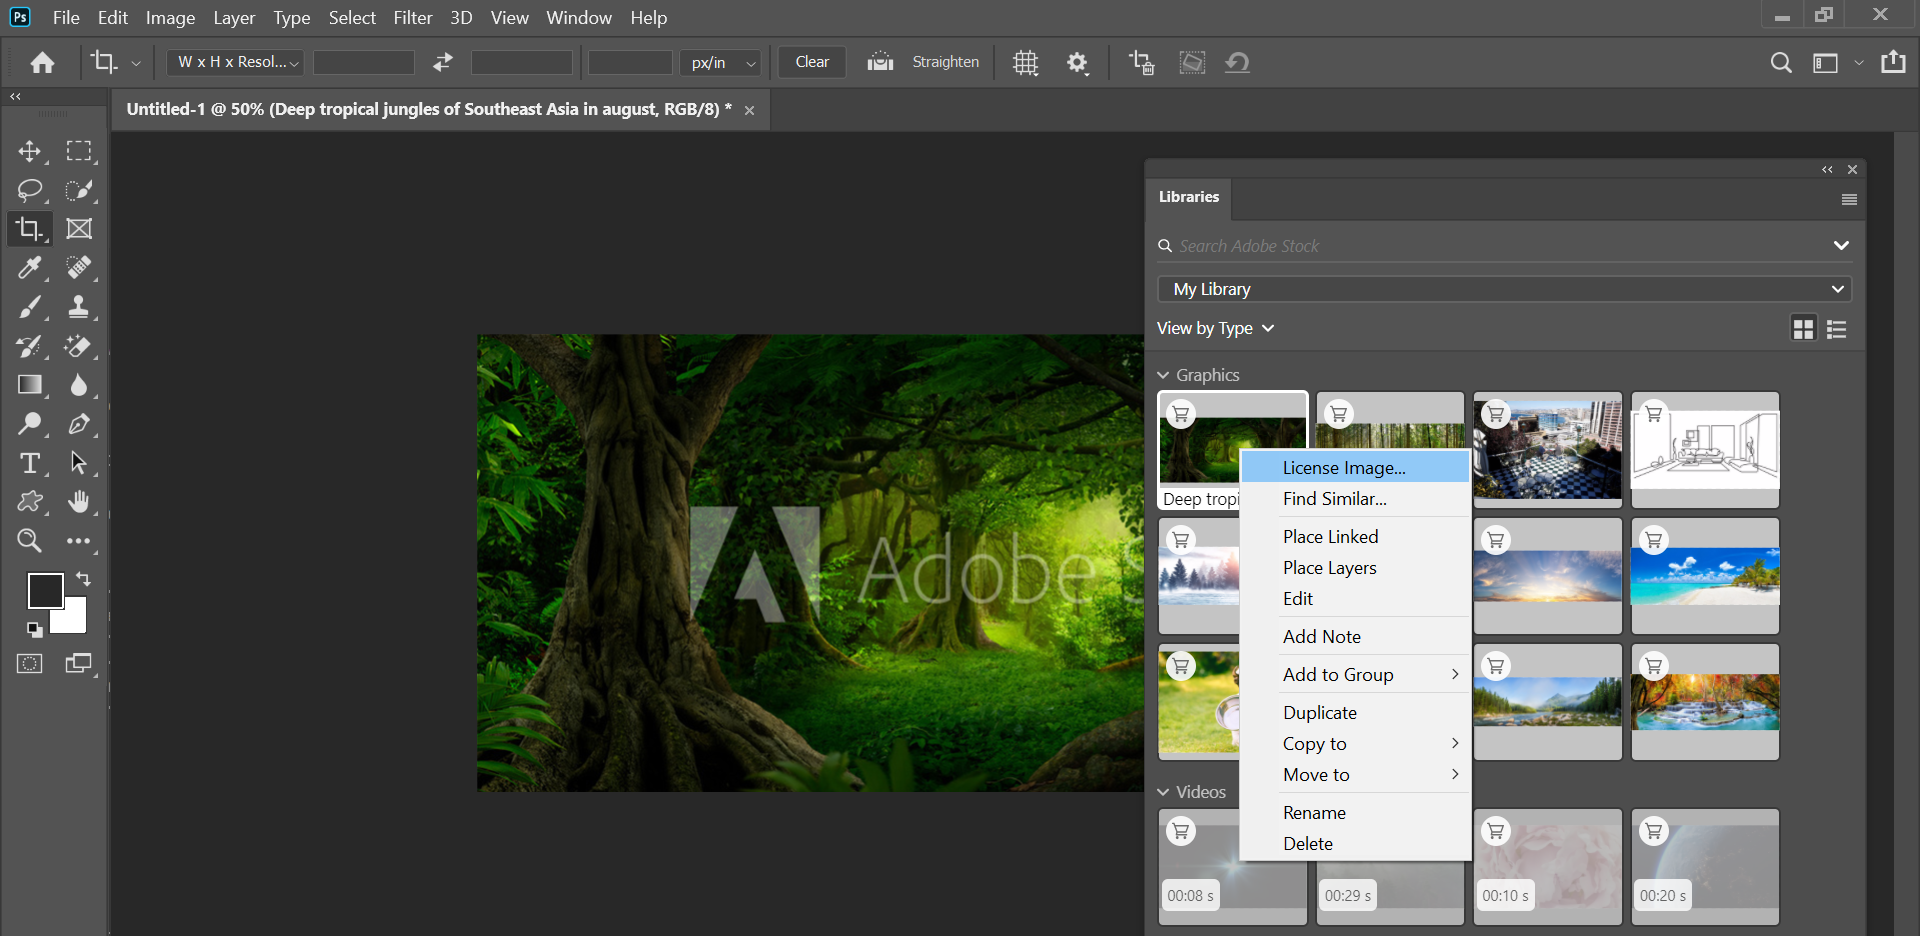The width and height of the screenshot is (1920, 936).
Task: Select the Brush tool
Action: click(30, 307)
